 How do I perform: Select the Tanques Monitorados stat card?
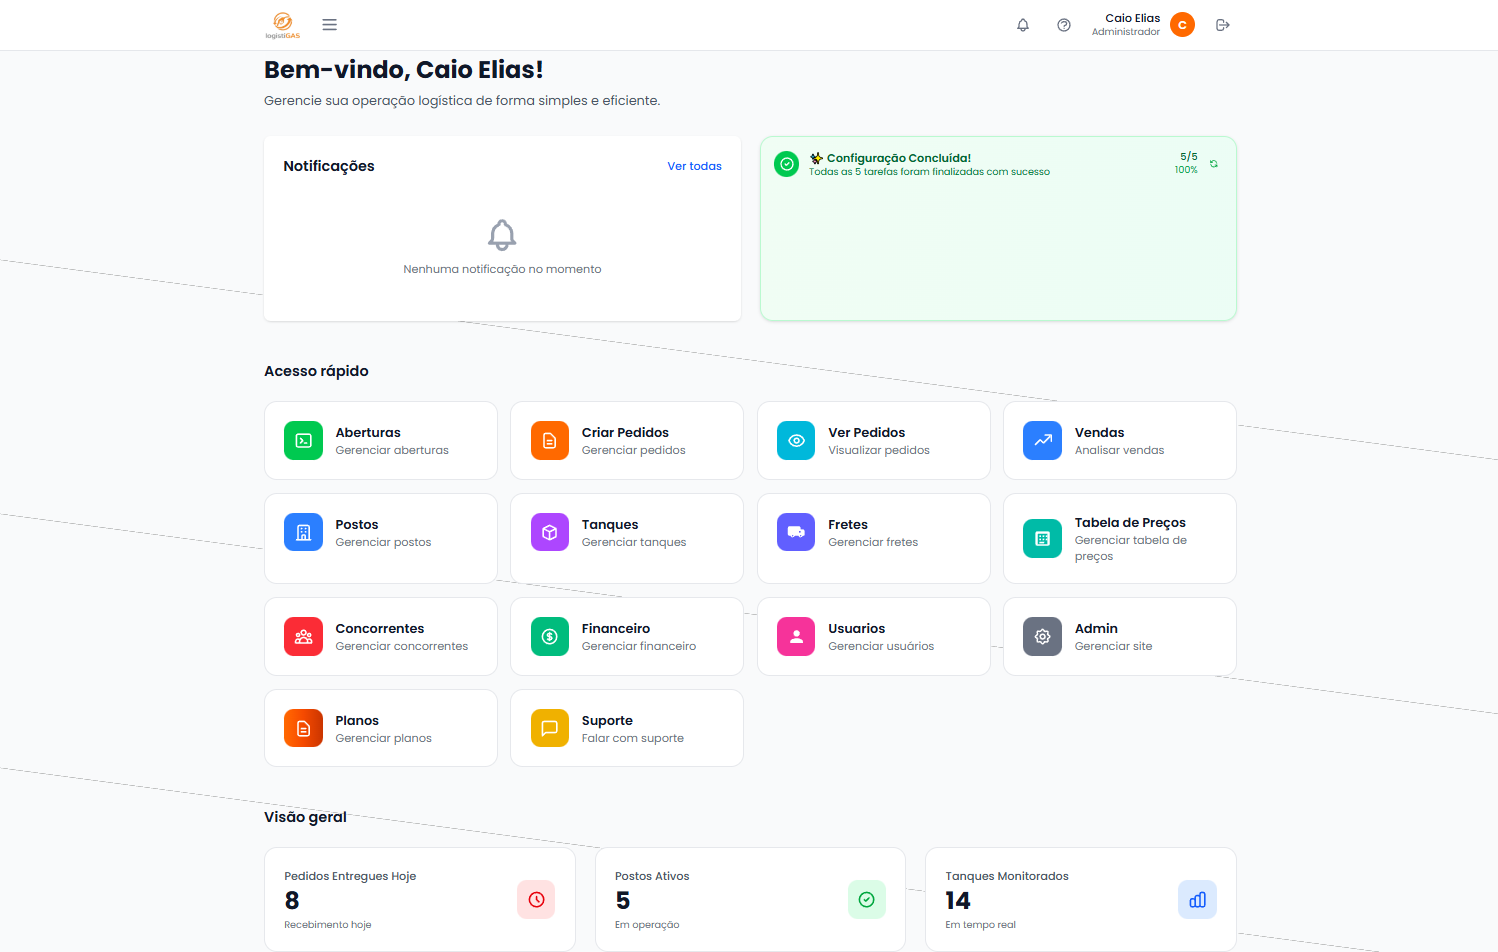pyautogui.click(x=1080, y=899)
